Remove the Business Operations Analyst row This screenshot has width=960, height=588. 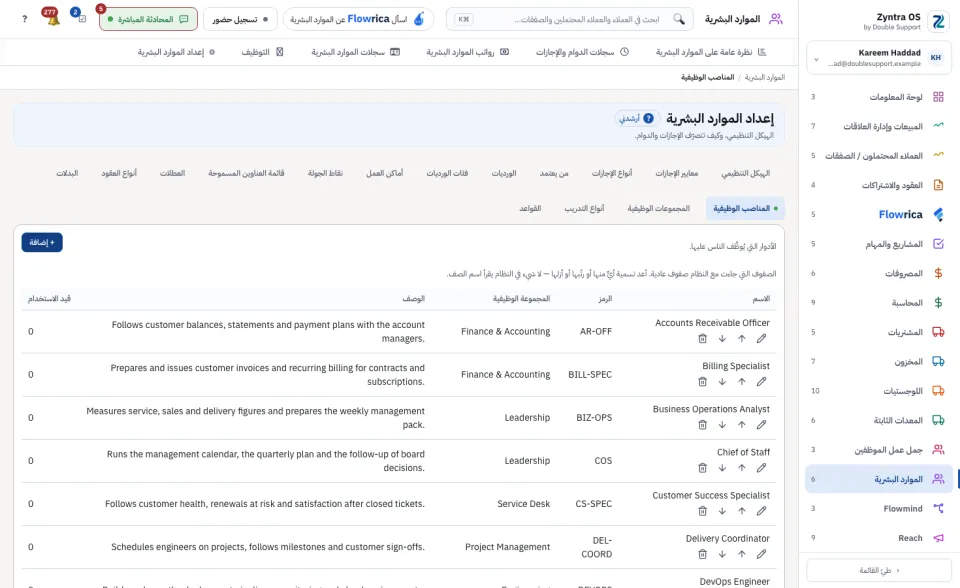pos(702,424)
